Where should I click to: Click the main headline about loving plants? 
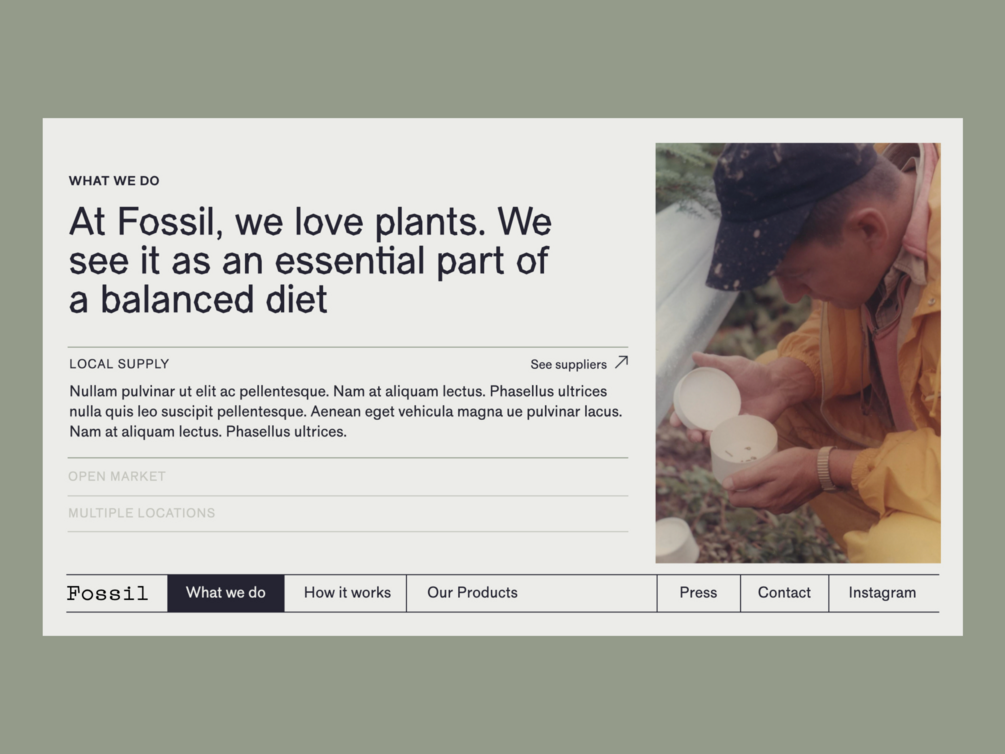310,260
